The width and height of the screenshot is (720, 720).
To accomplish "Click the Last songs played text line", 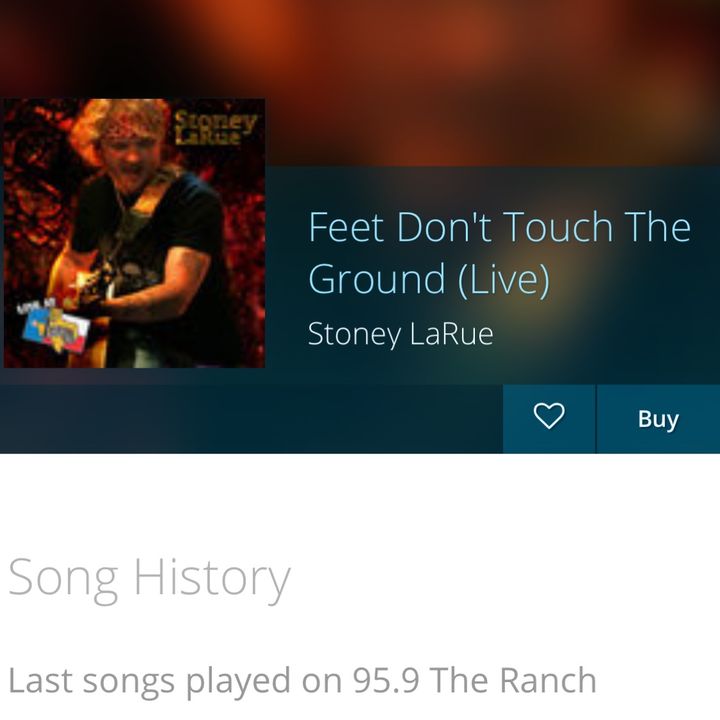I will tap(302, 682).
